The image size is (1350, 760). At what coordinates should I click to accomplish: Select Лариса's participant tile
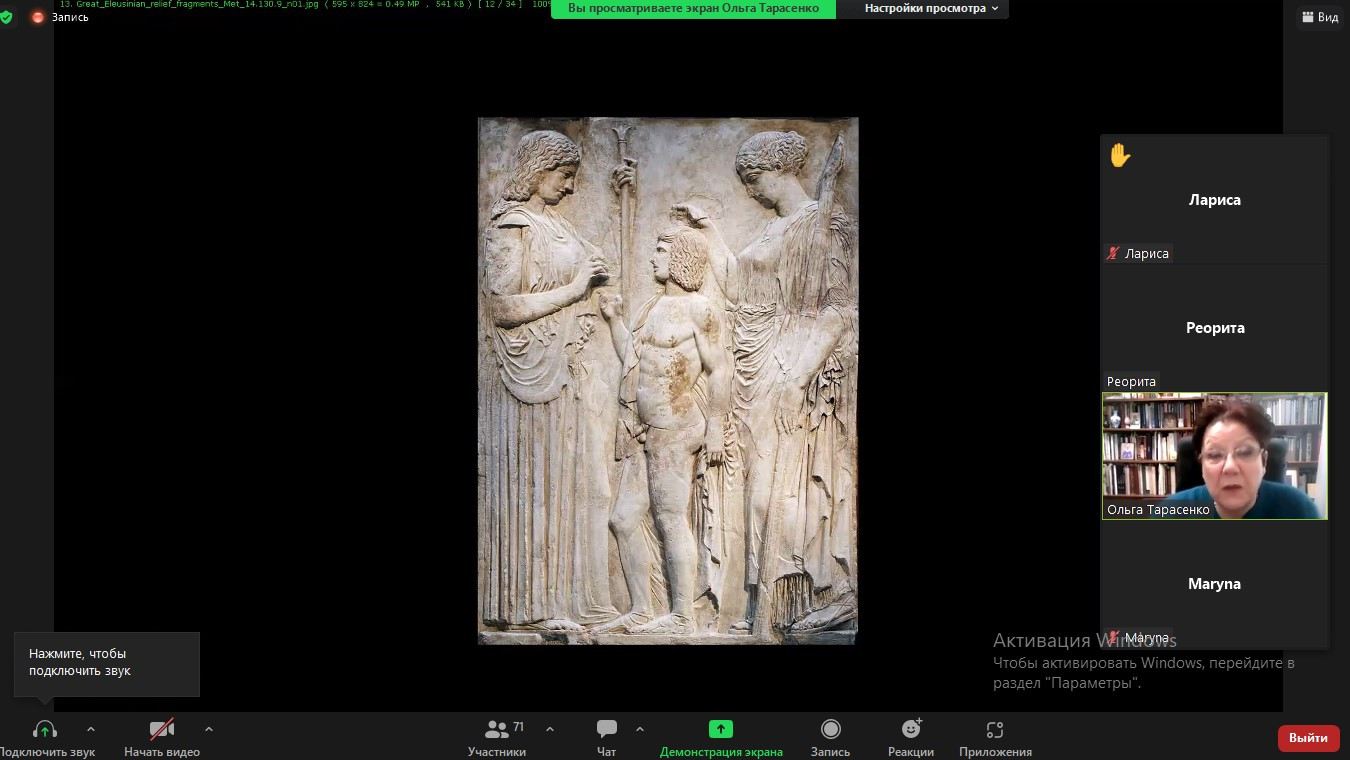point(1215,200)
